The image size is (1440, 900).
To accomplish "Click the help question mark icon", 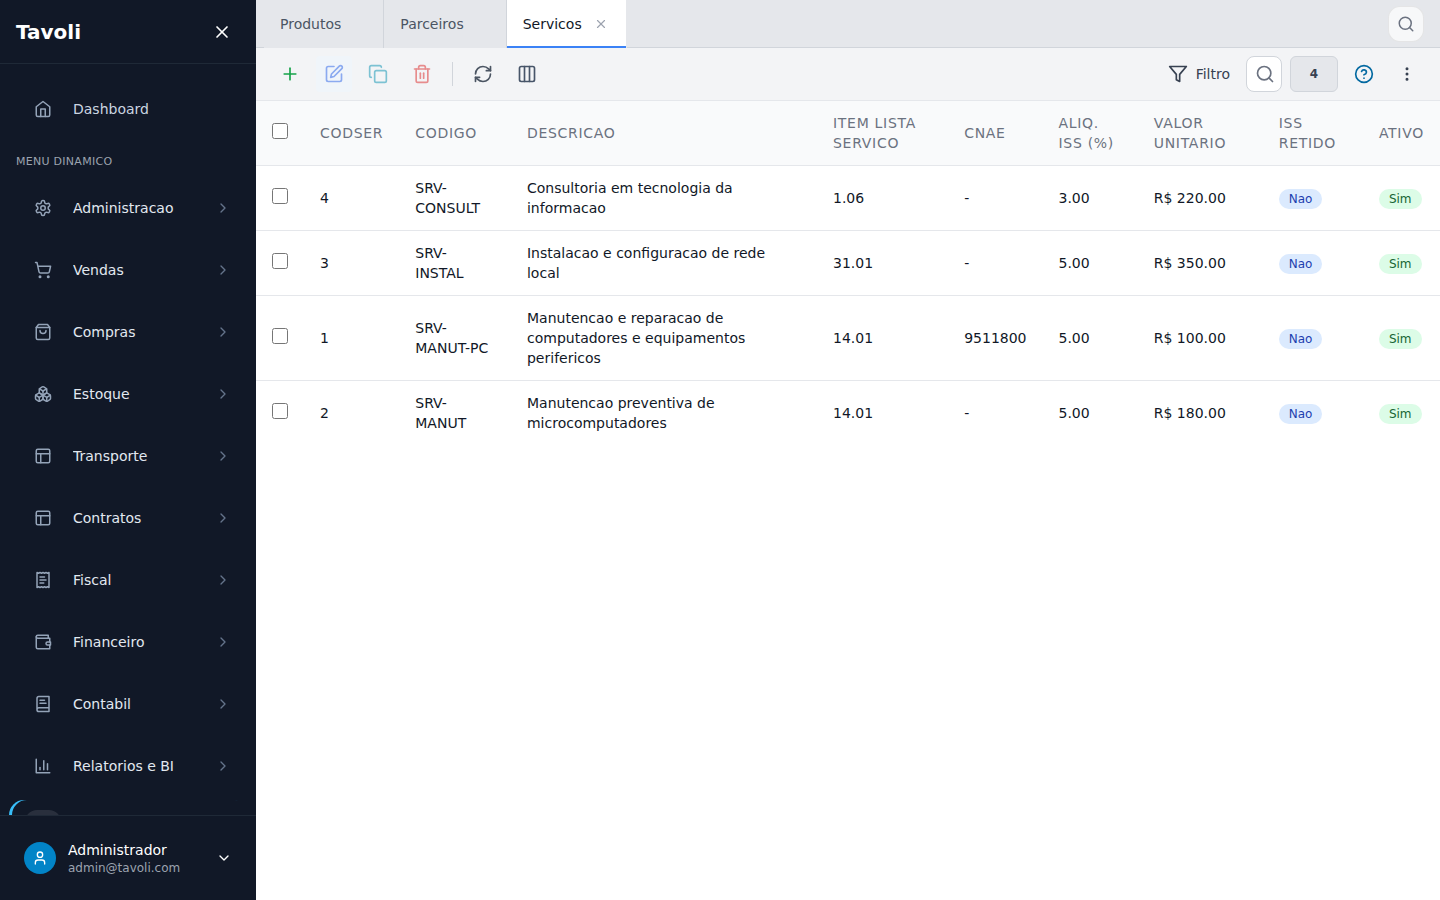I will click(1364, 74).
